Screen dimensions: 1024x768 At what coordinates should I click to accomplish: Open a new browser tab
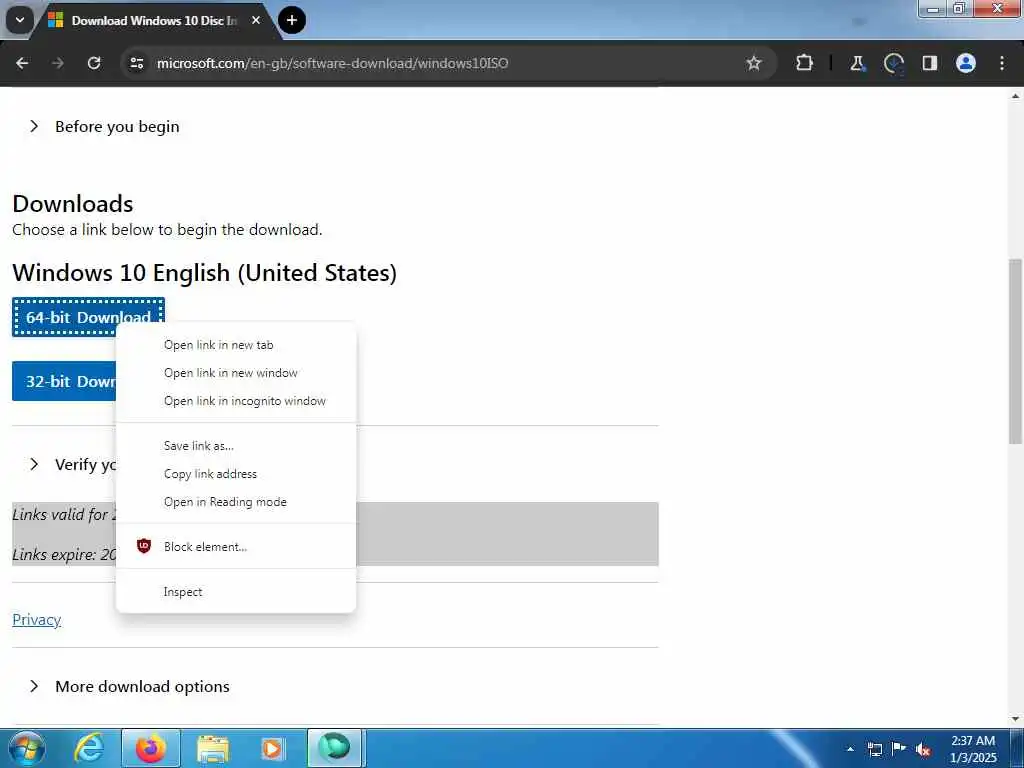pos(291,20)
